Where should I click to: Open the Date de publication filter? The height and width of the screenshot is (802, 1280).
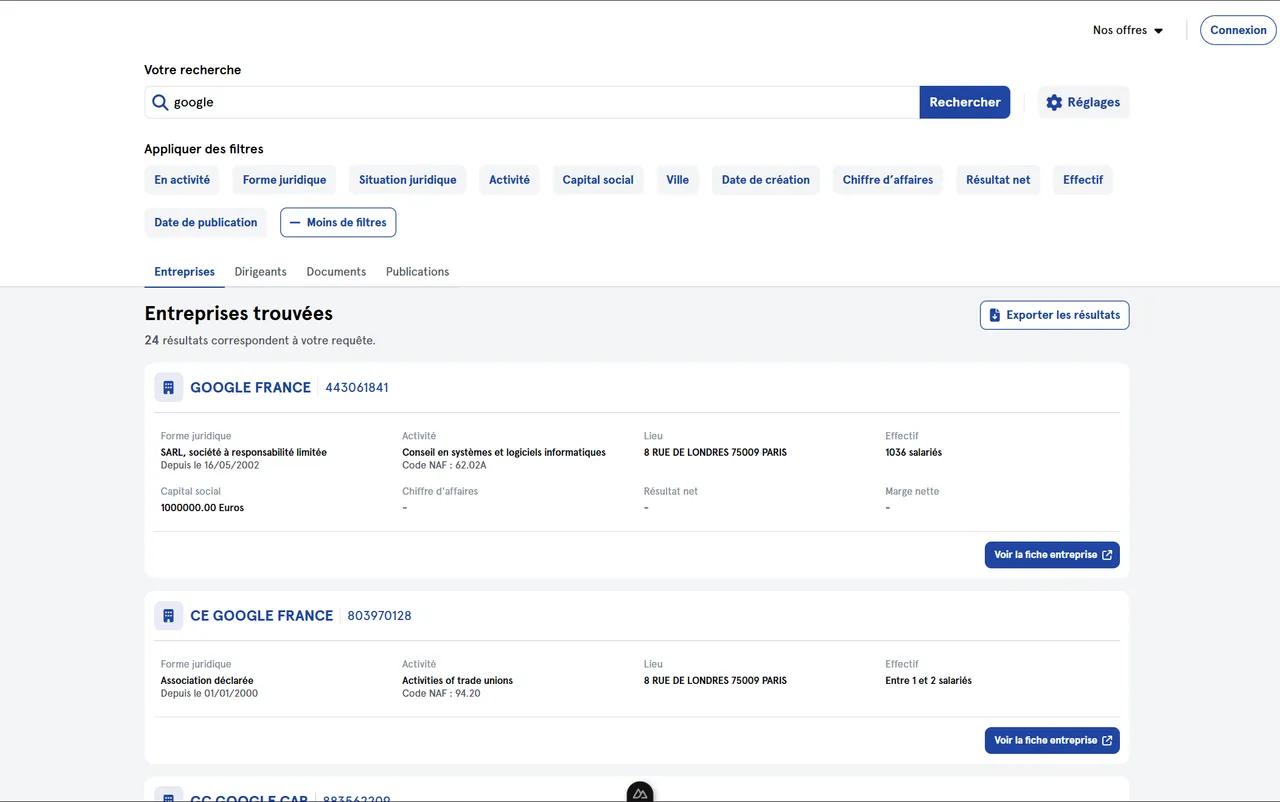tap(206, 222)
